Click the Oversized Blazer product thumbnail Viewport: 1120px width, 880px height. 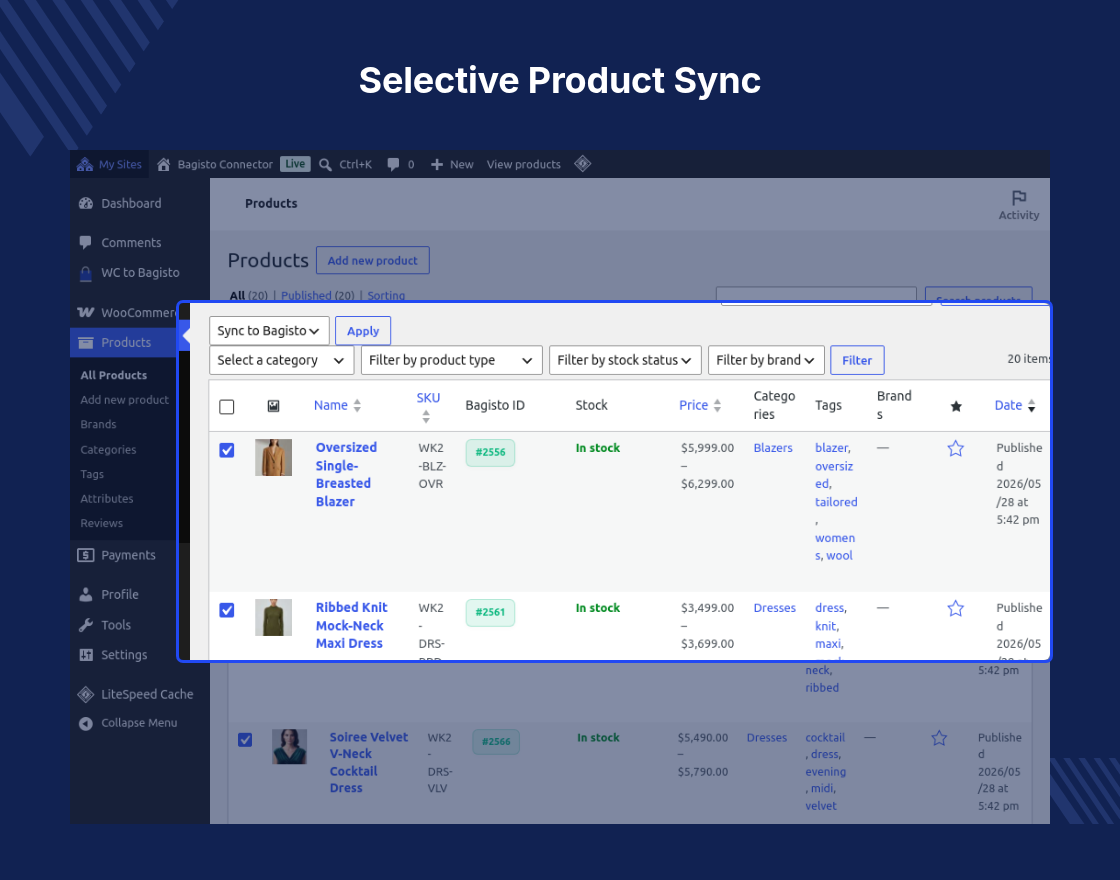[274, 457]
